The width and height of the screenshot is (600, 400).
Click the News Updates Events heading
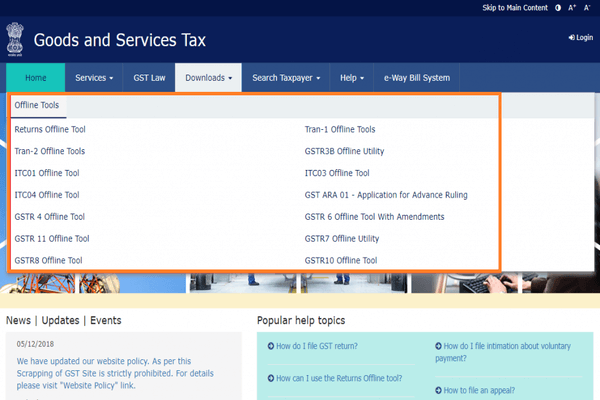[64, 320]
